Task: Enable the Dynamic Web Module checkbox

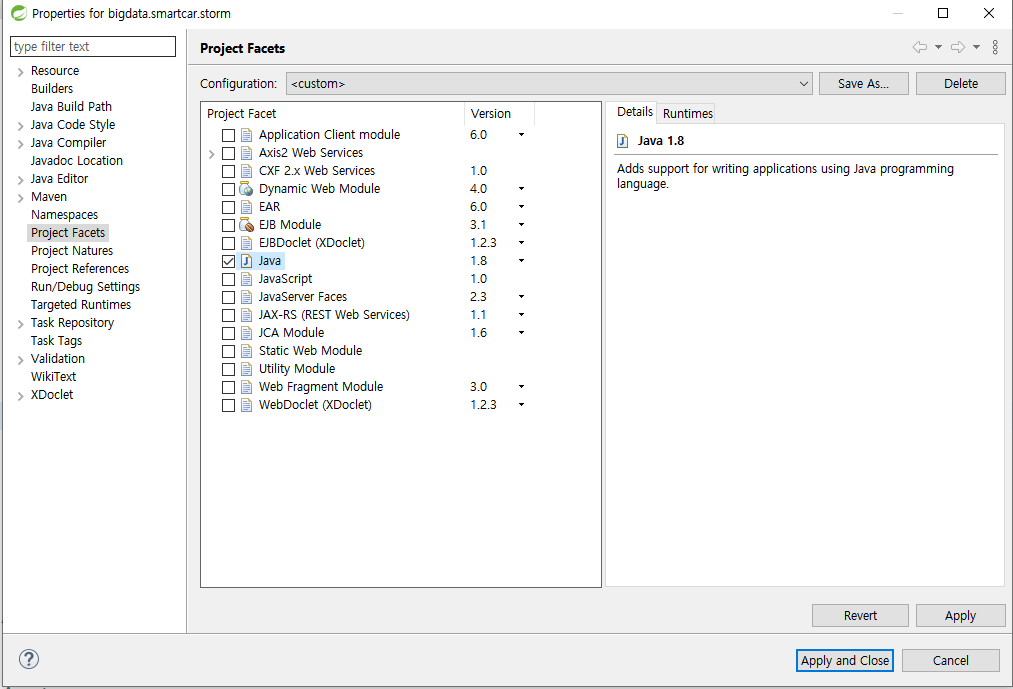Action: point(228,189)
